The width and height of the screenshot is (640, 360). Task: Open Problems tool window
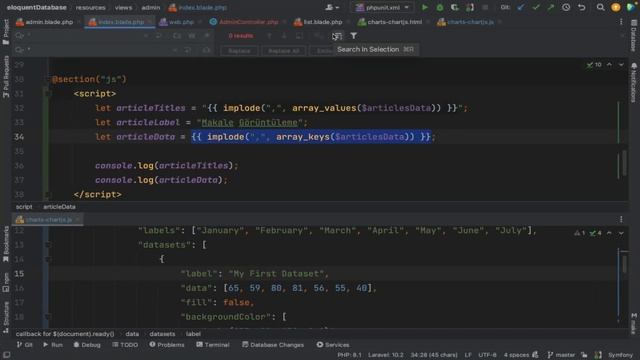167,345
